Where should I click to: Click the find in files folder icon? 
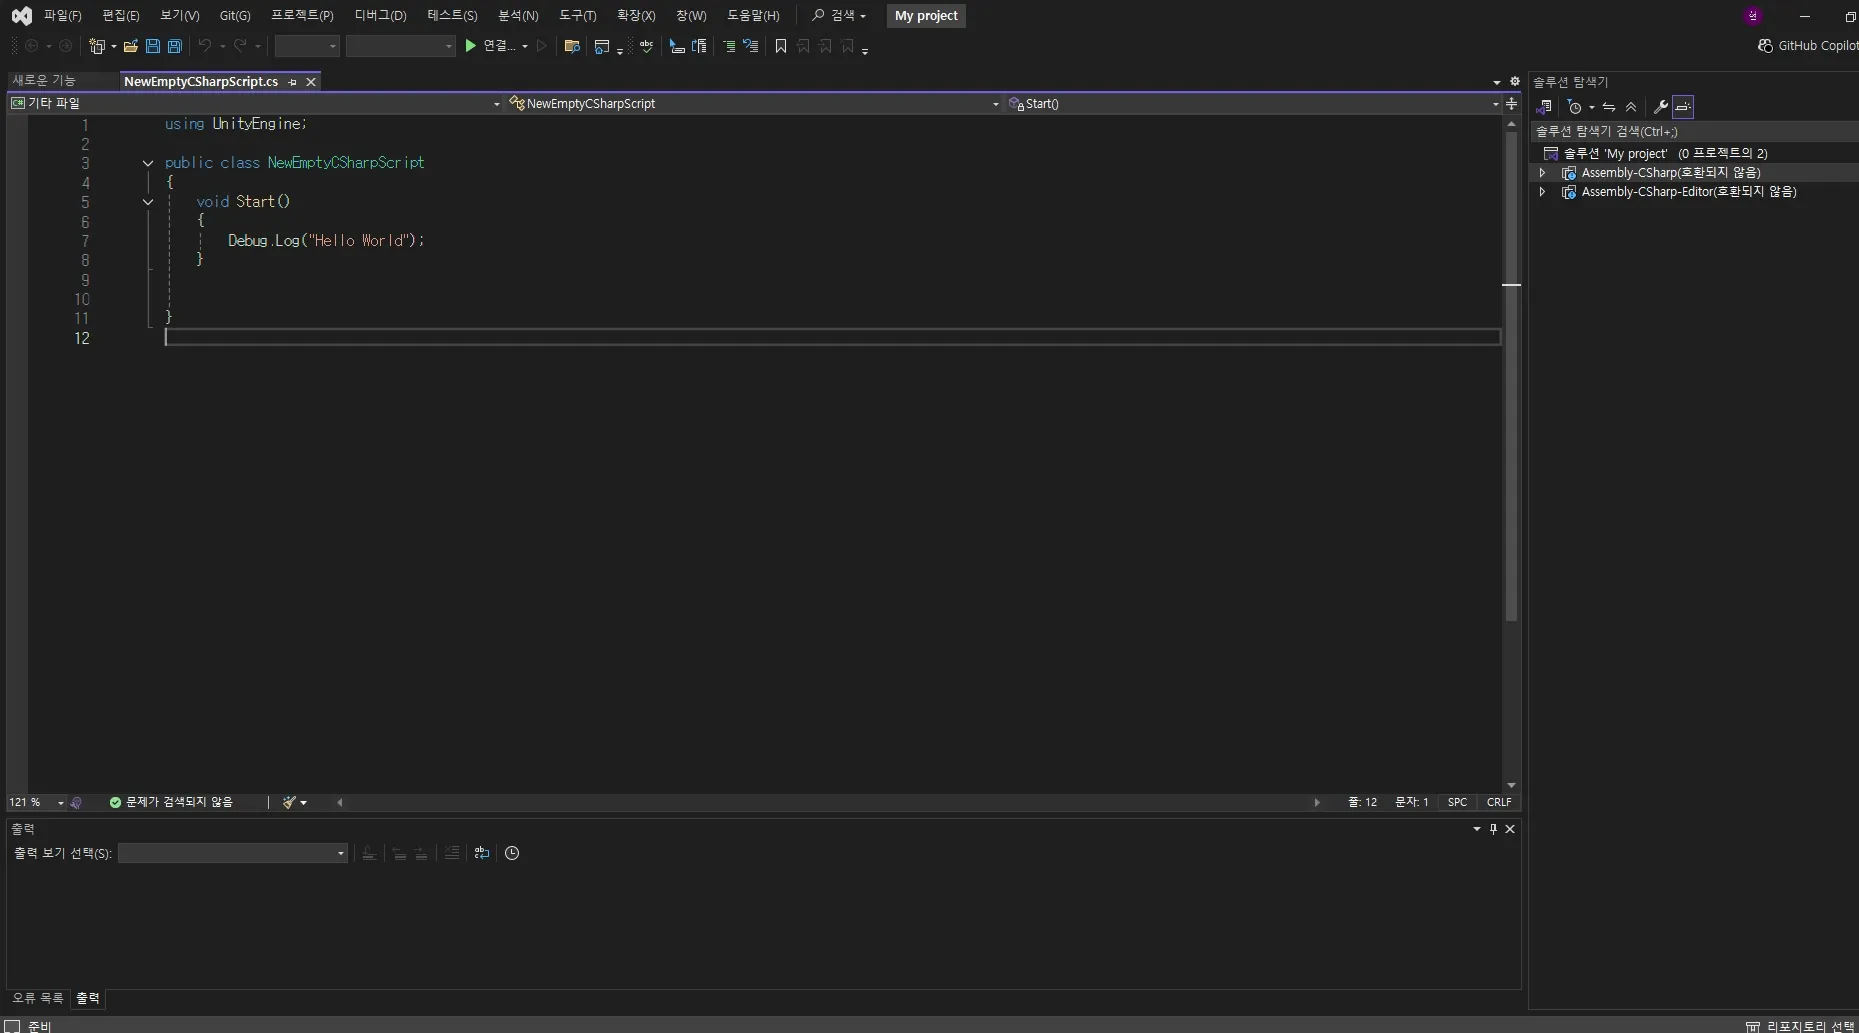572,46
